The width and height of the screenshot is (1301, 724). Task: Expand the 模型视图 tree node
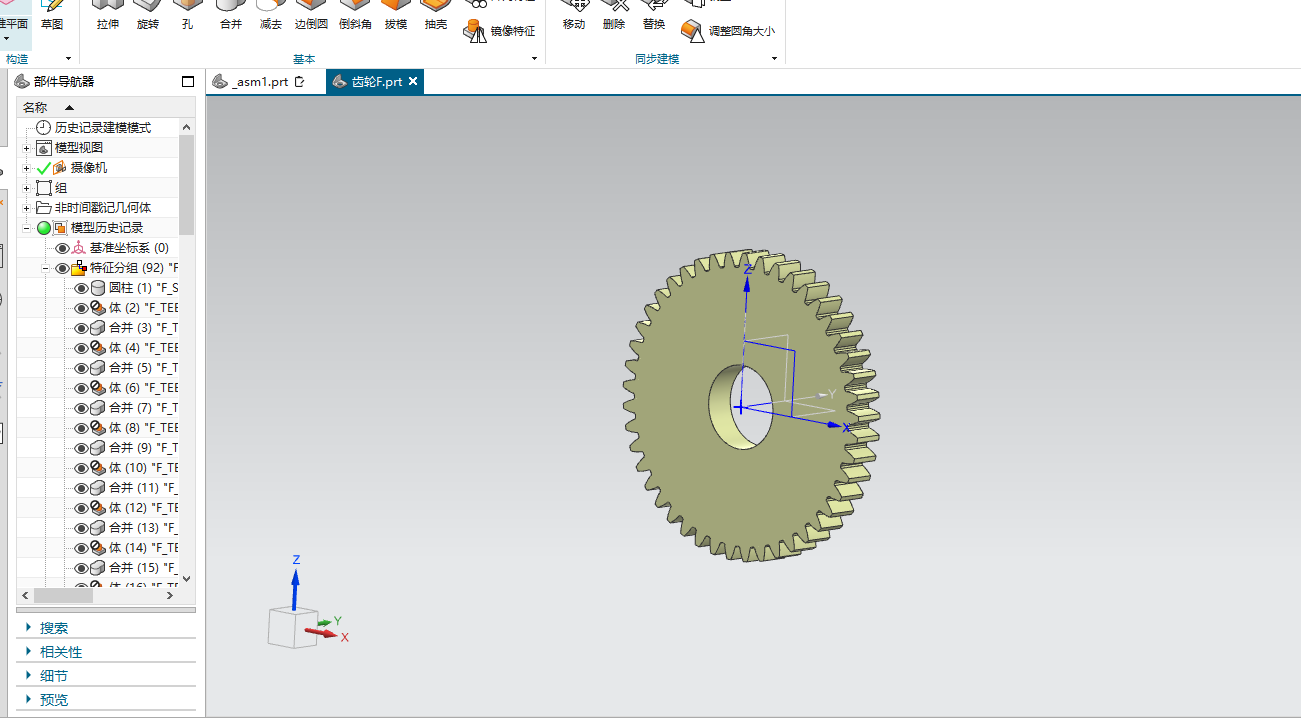(x=27, y=148)
